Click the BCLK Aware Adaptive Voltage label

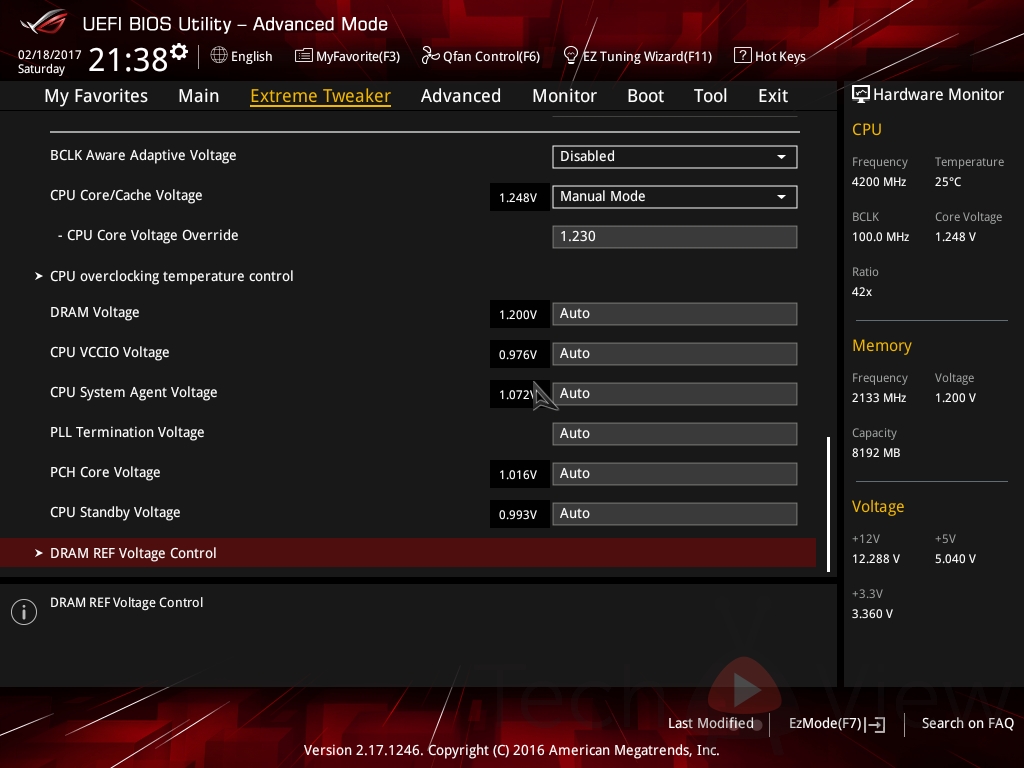pyautogui.click(x=143, y=155)
